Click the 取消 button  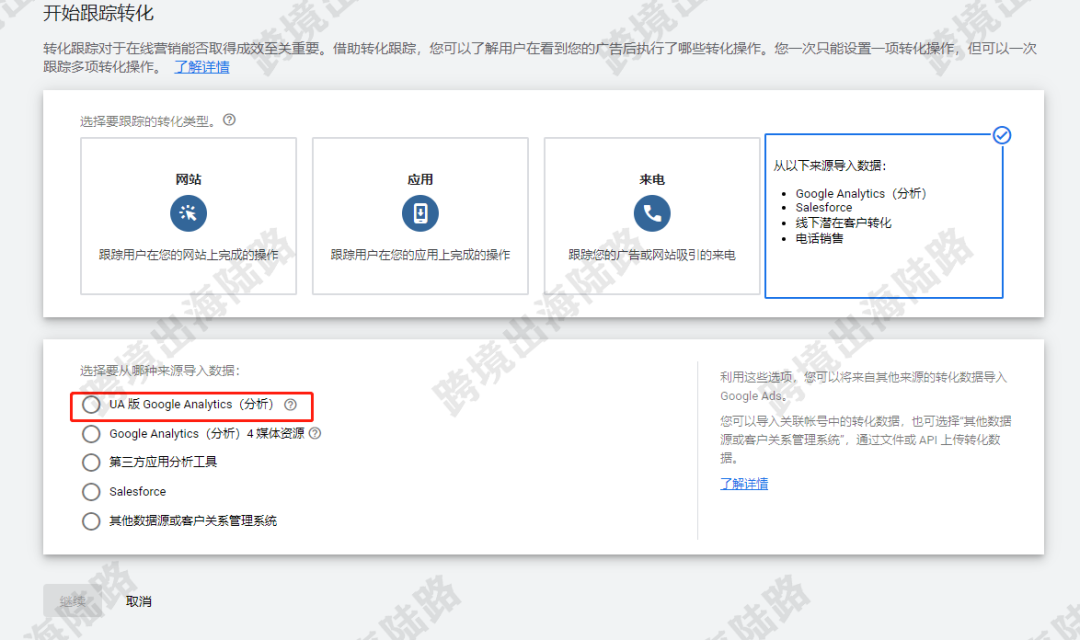click(138, 601)
